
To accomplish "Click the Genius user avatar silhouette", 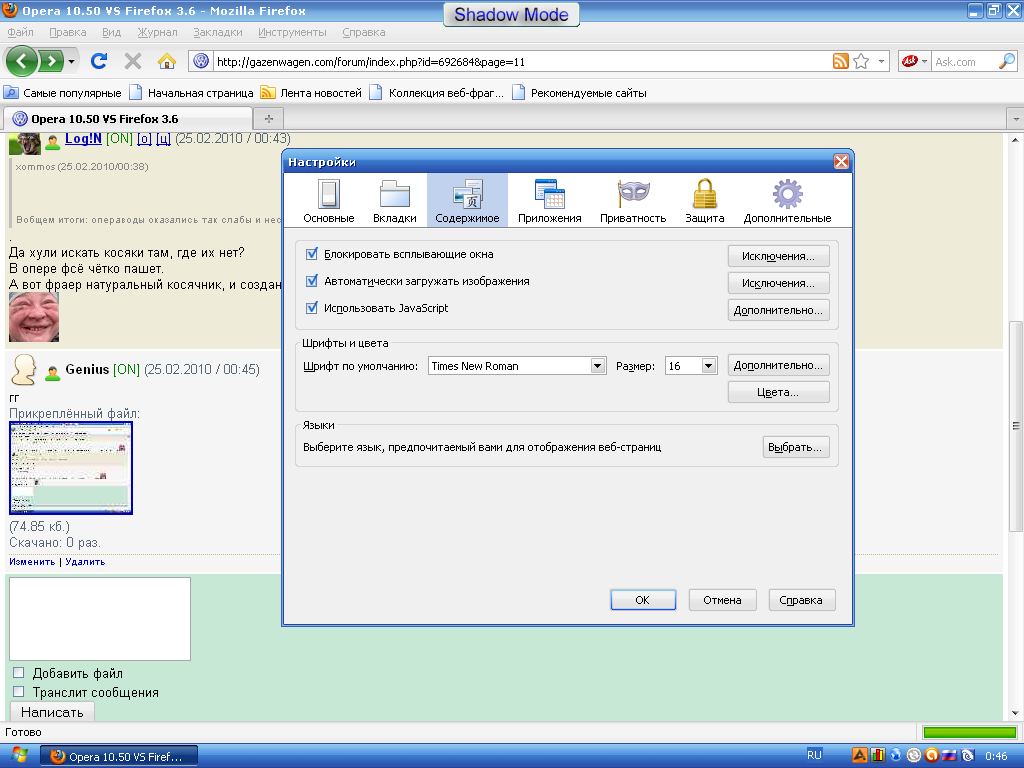I will point(24,370).
